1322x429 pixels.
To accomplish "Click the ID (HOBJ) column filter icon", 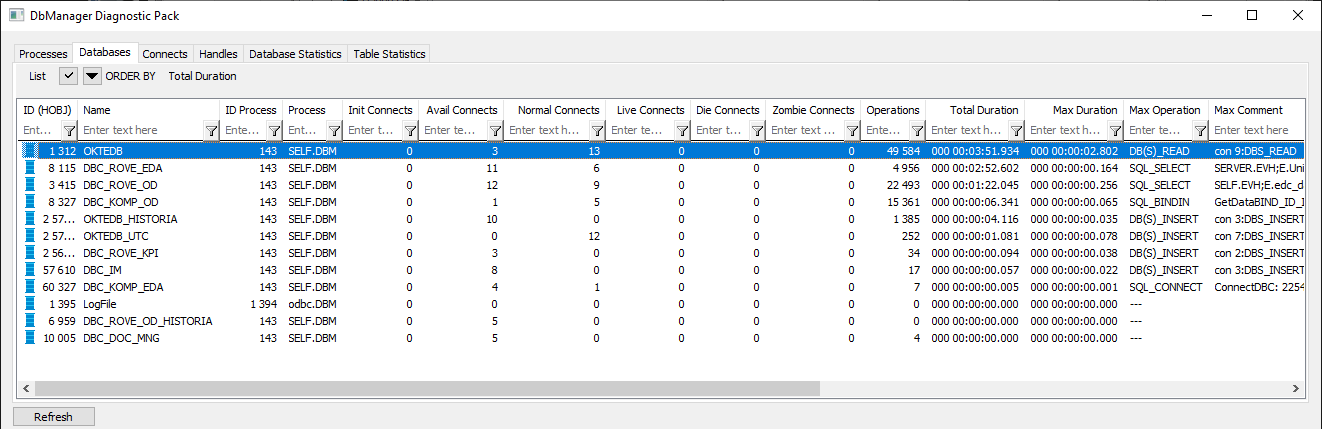I will click(69, 131).
